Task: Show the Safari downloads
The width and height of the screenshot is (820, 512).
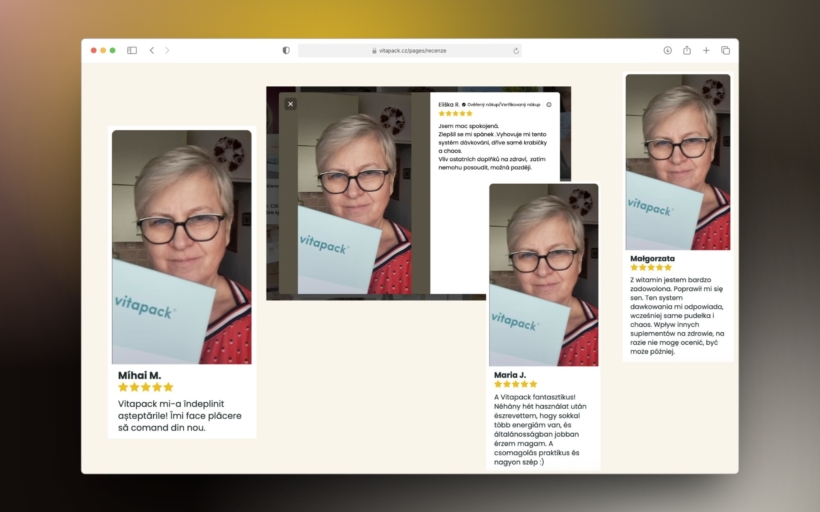Action: 667,50
